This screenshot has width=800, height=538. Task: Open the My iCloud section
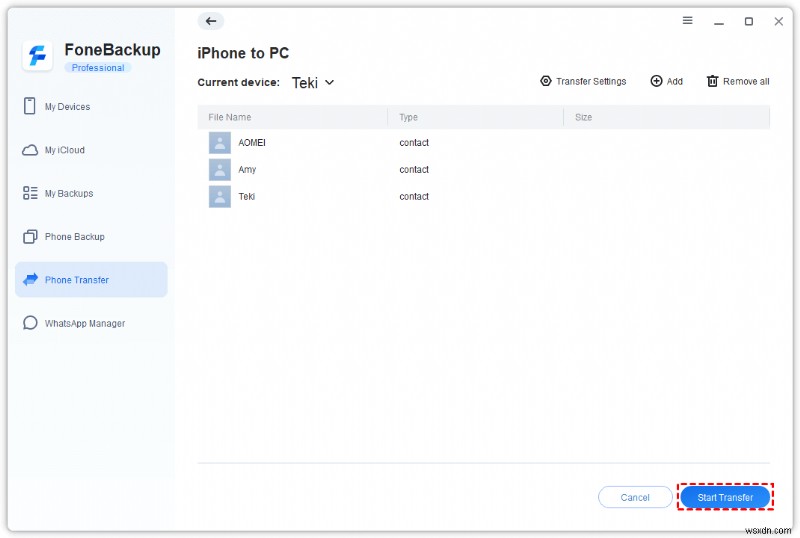(x=91, y=150)
